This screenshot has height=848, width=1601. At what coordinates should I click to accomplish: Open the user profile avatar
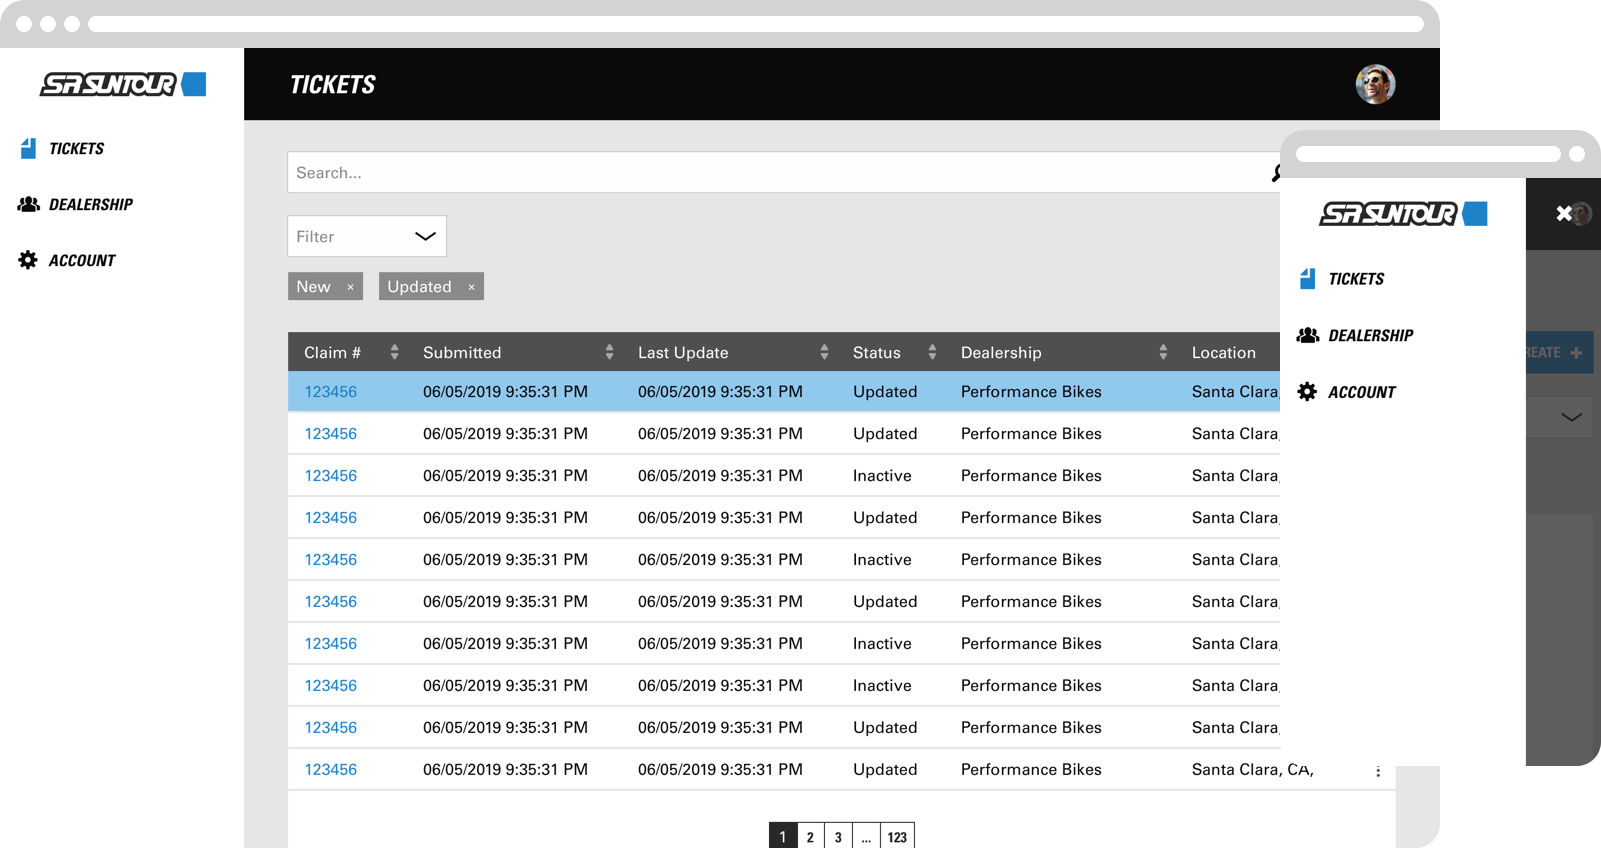coord(1375,84)
